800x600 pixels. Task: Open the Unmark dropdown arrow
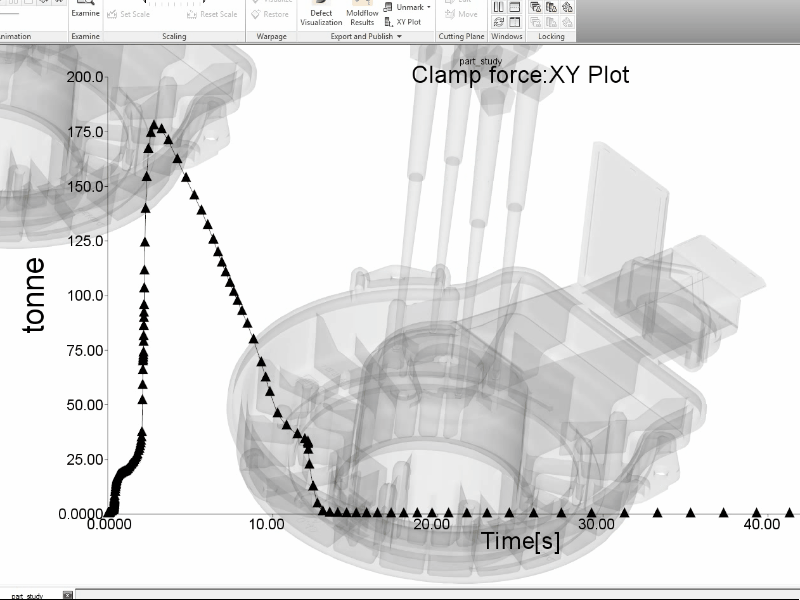coord(429,7)
